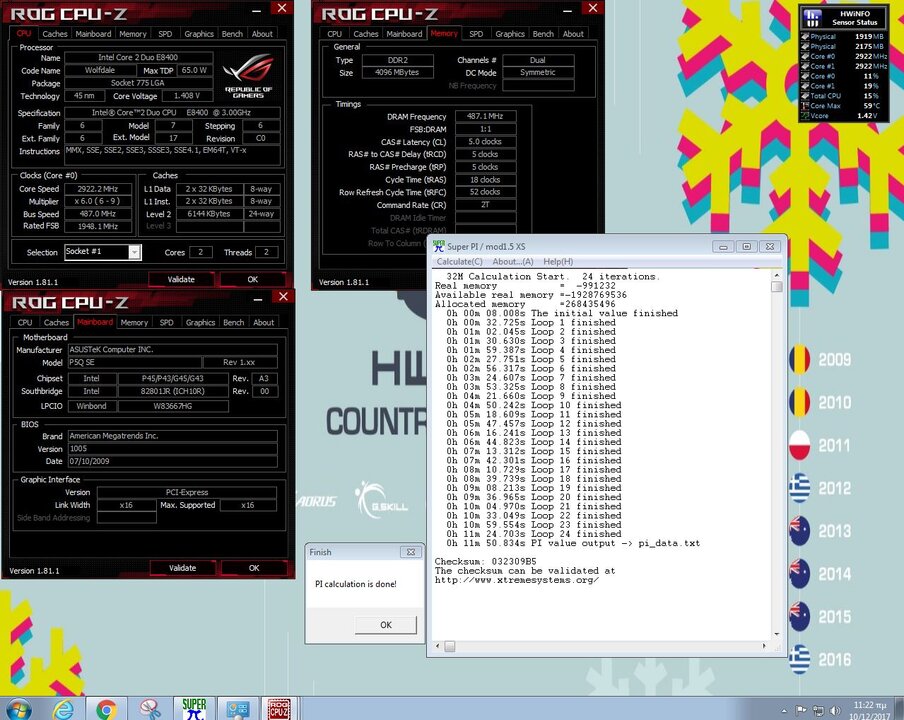904x720 pixels.
Task: Click Validate in the CPU tab window
Action: (181, 280)
